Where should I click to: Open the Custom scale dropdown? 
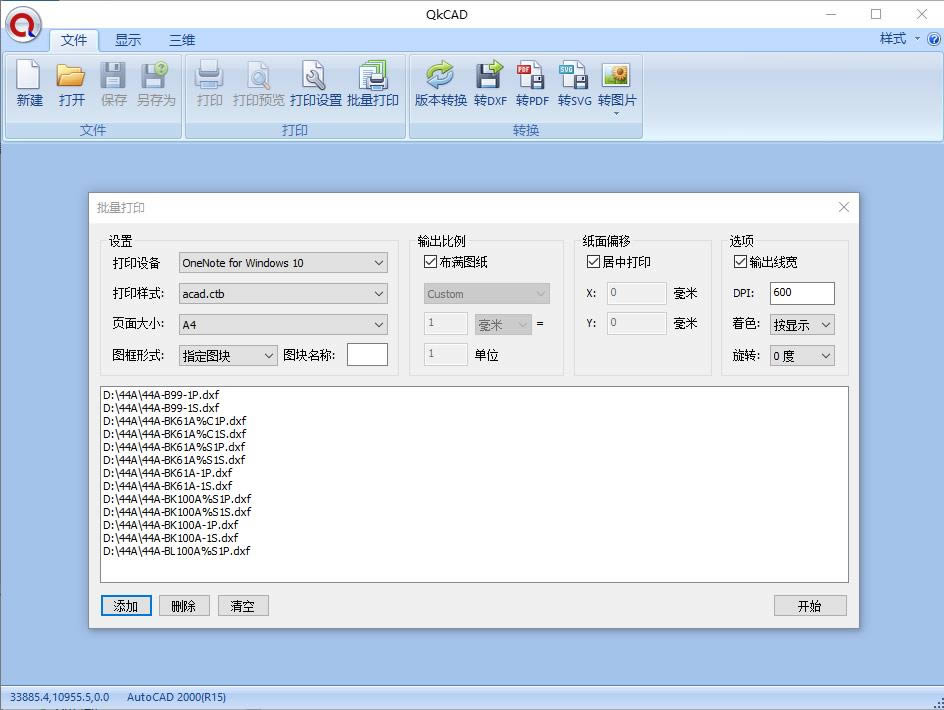(486, 294)
